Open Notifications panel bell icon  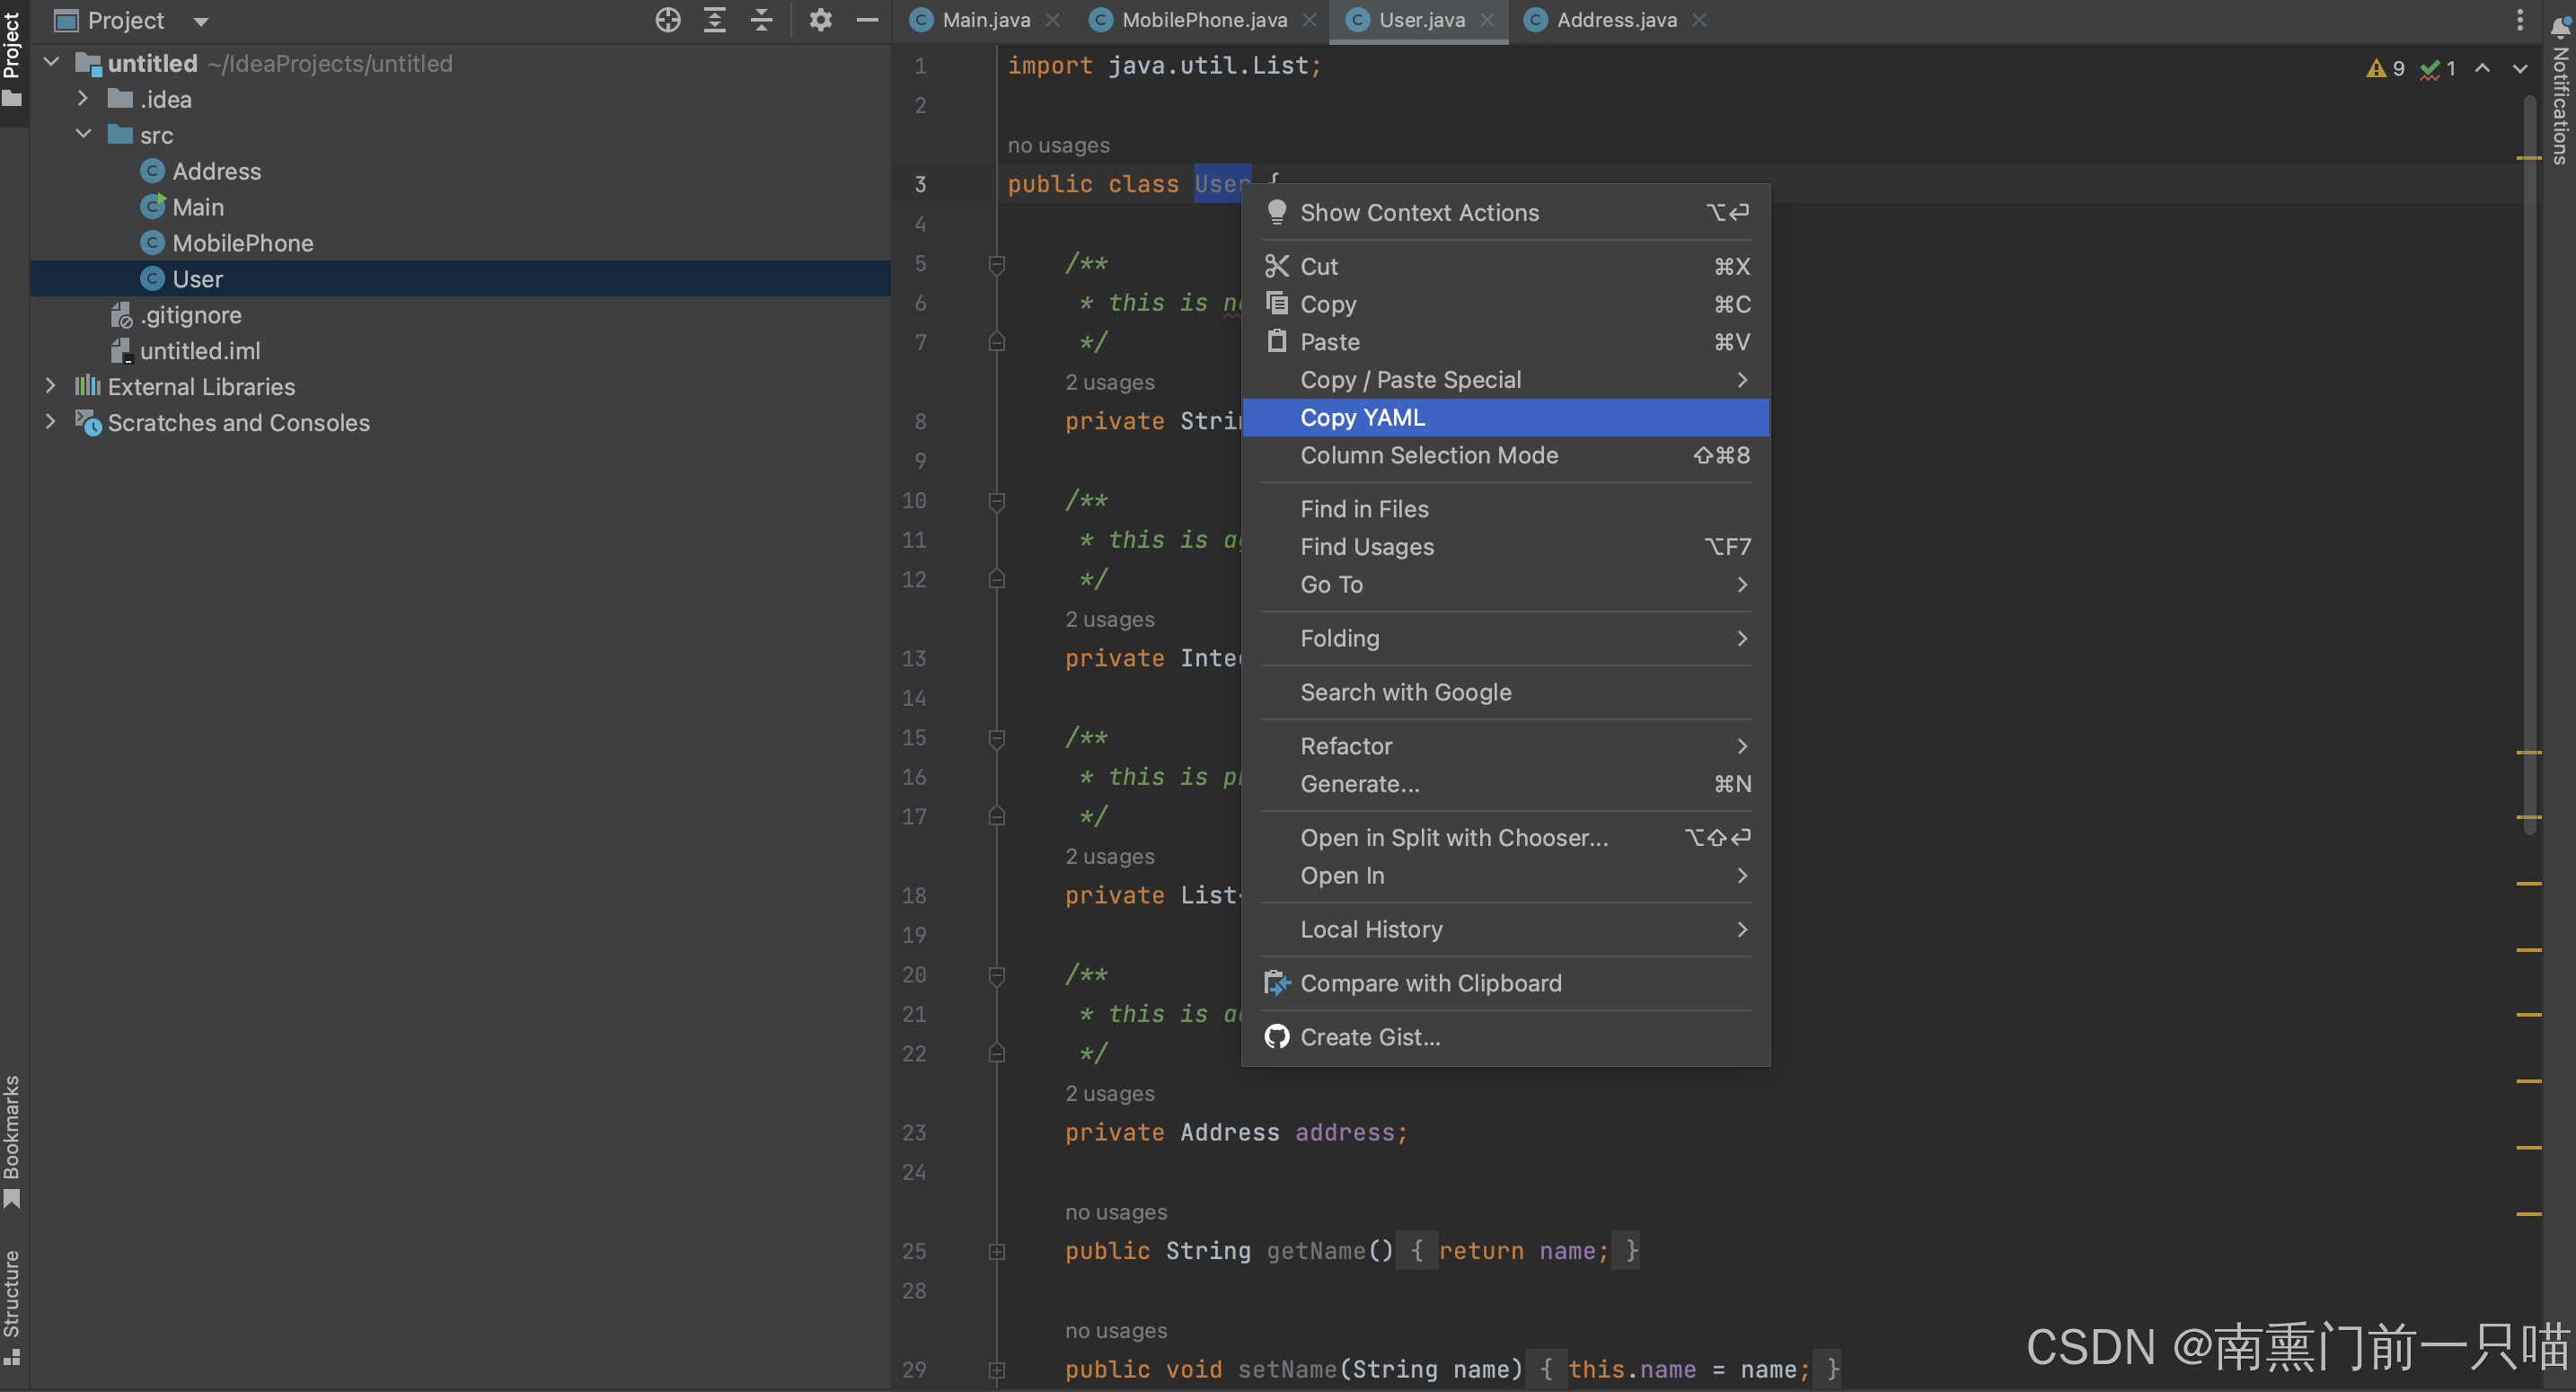tap(2561, 28)
